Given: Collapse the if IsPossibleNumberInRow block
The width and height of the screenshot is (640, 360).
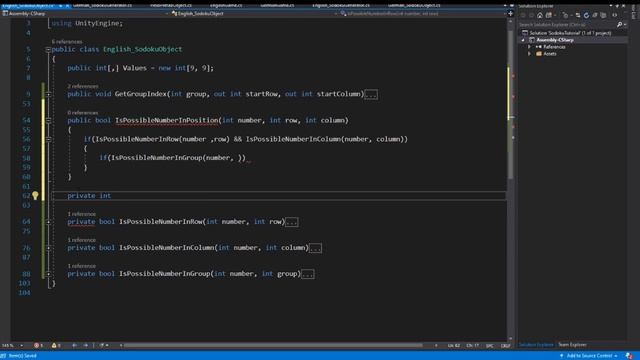Looking at the screenshot, I should (x=48, y=139).
